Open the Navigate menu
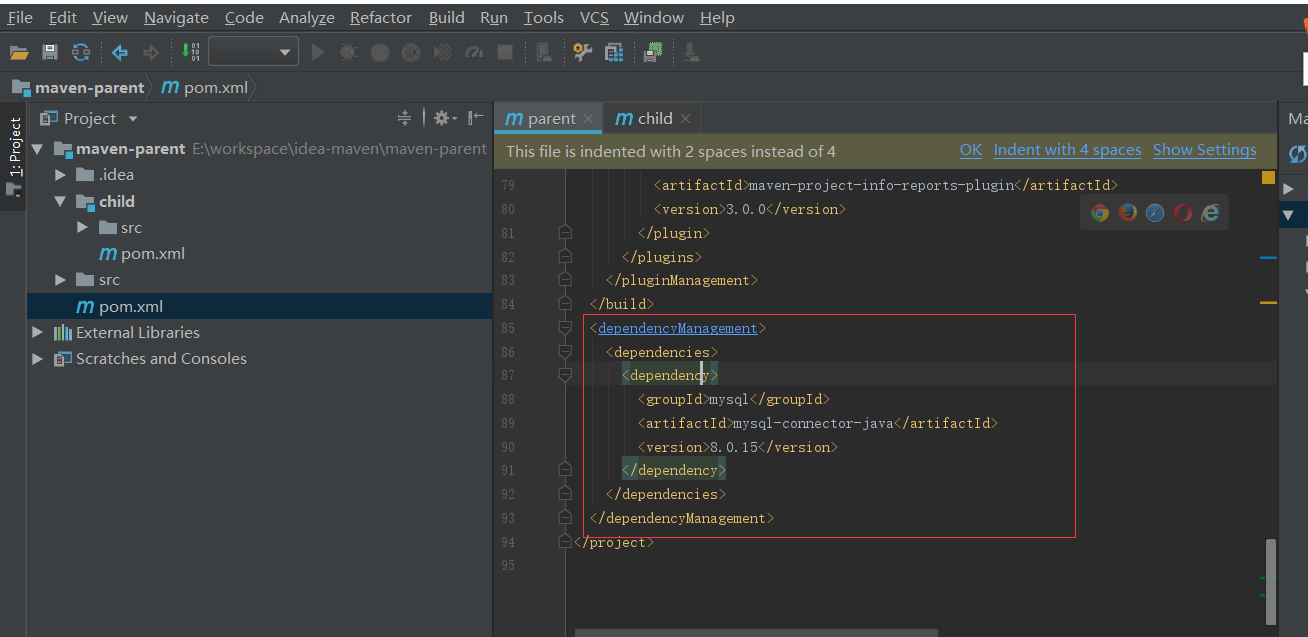This screenshot has width=1308, height=637. click(176, 18)
